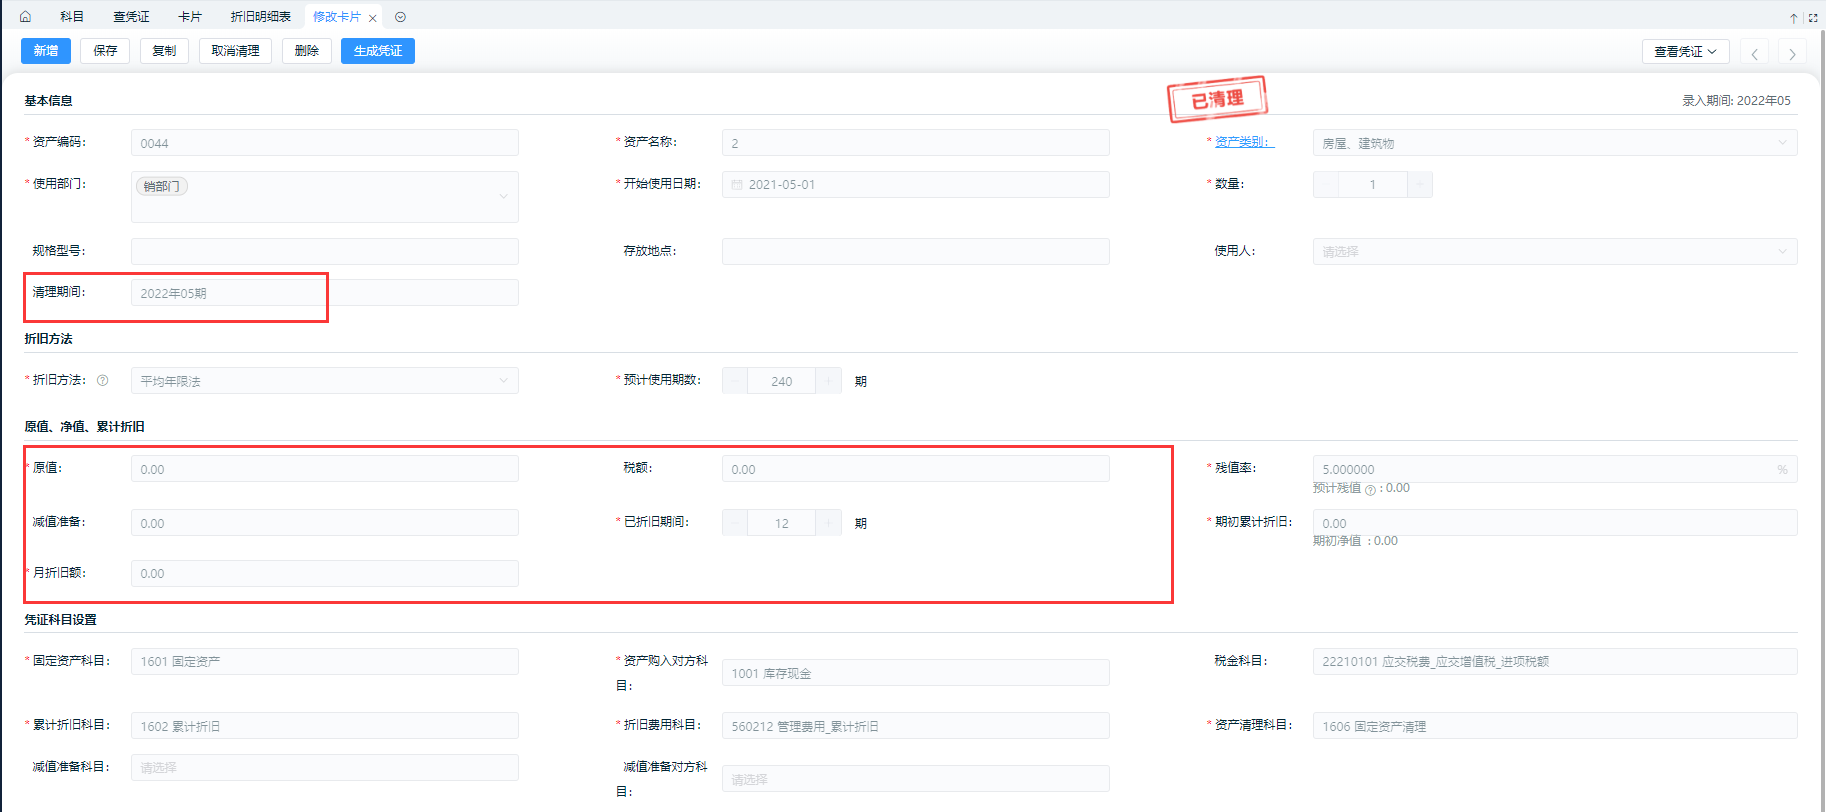Screen dimensions: 1826x812
Task: Click the 销部门 tag in 使用部门
Action: click(x=162, y=186)
